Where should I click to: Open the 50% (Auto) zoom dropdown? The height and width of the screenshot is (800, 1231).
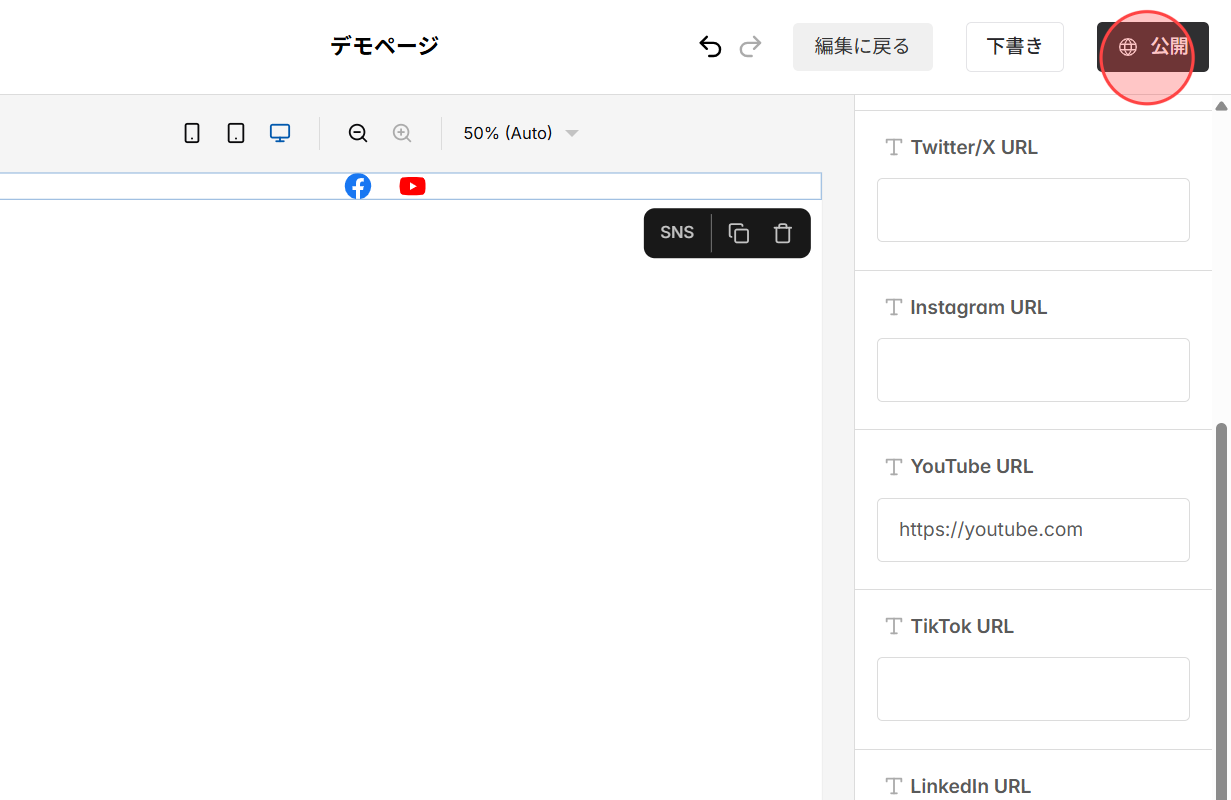[520, 132]
